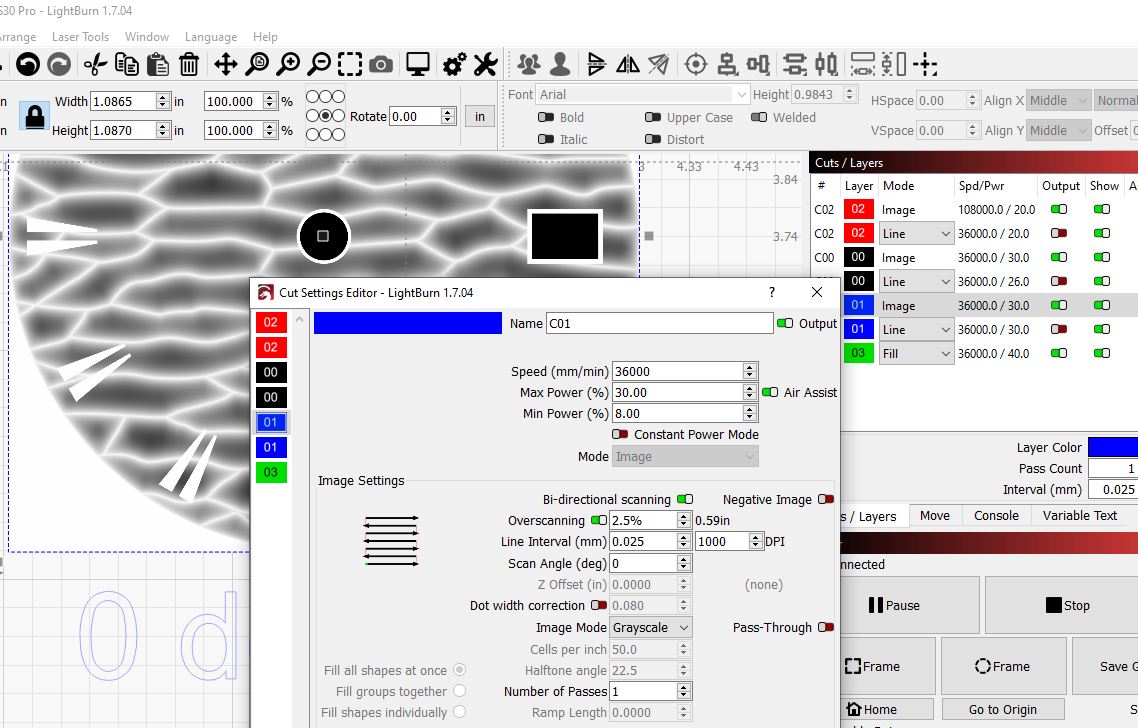Open the camera control icon
The height and width of the screenshot is (728, 1138).
coord(381,65)
